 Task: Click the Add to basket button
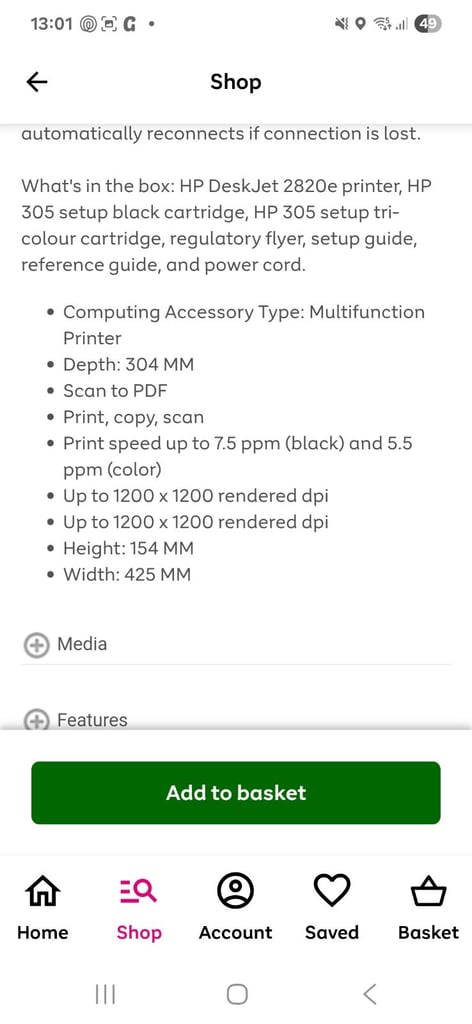tap(236, 793)
